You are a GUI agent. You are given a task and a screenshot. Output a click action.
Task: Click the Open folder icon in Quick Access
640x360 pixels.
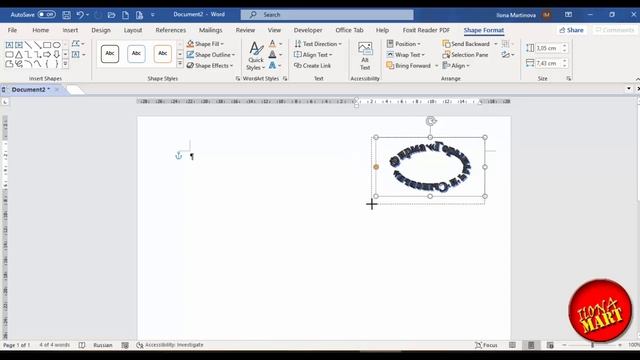(x=111, y=15)
